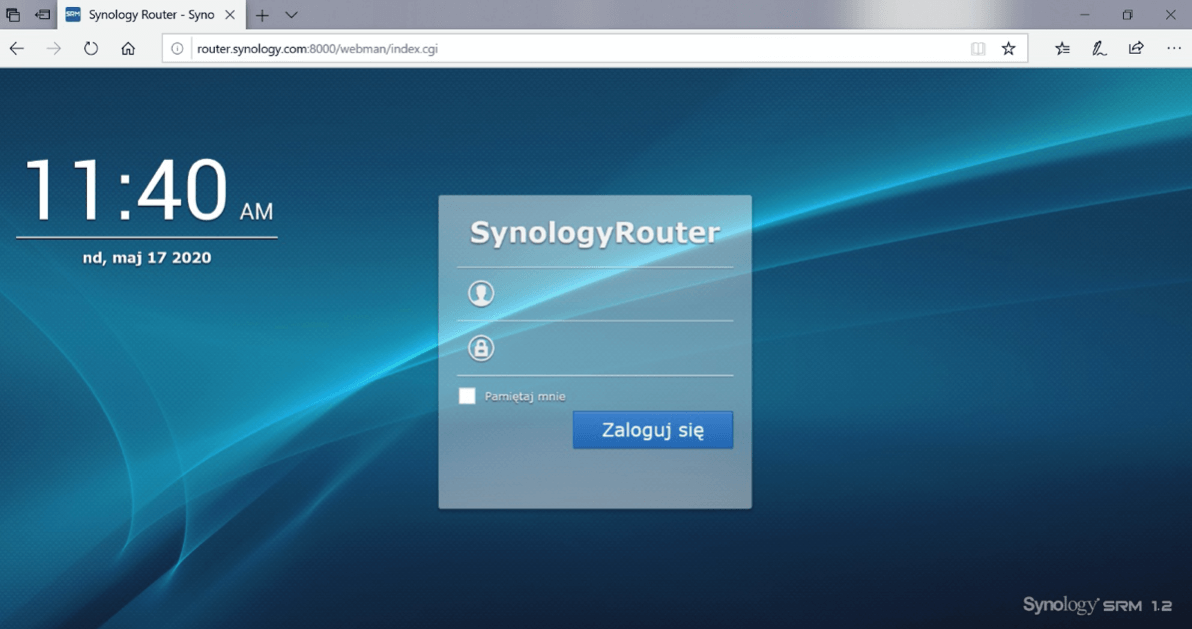
Task: Enable the 'Pamiętaj mnie' checkbox
Action: click(x=467, y=396)
